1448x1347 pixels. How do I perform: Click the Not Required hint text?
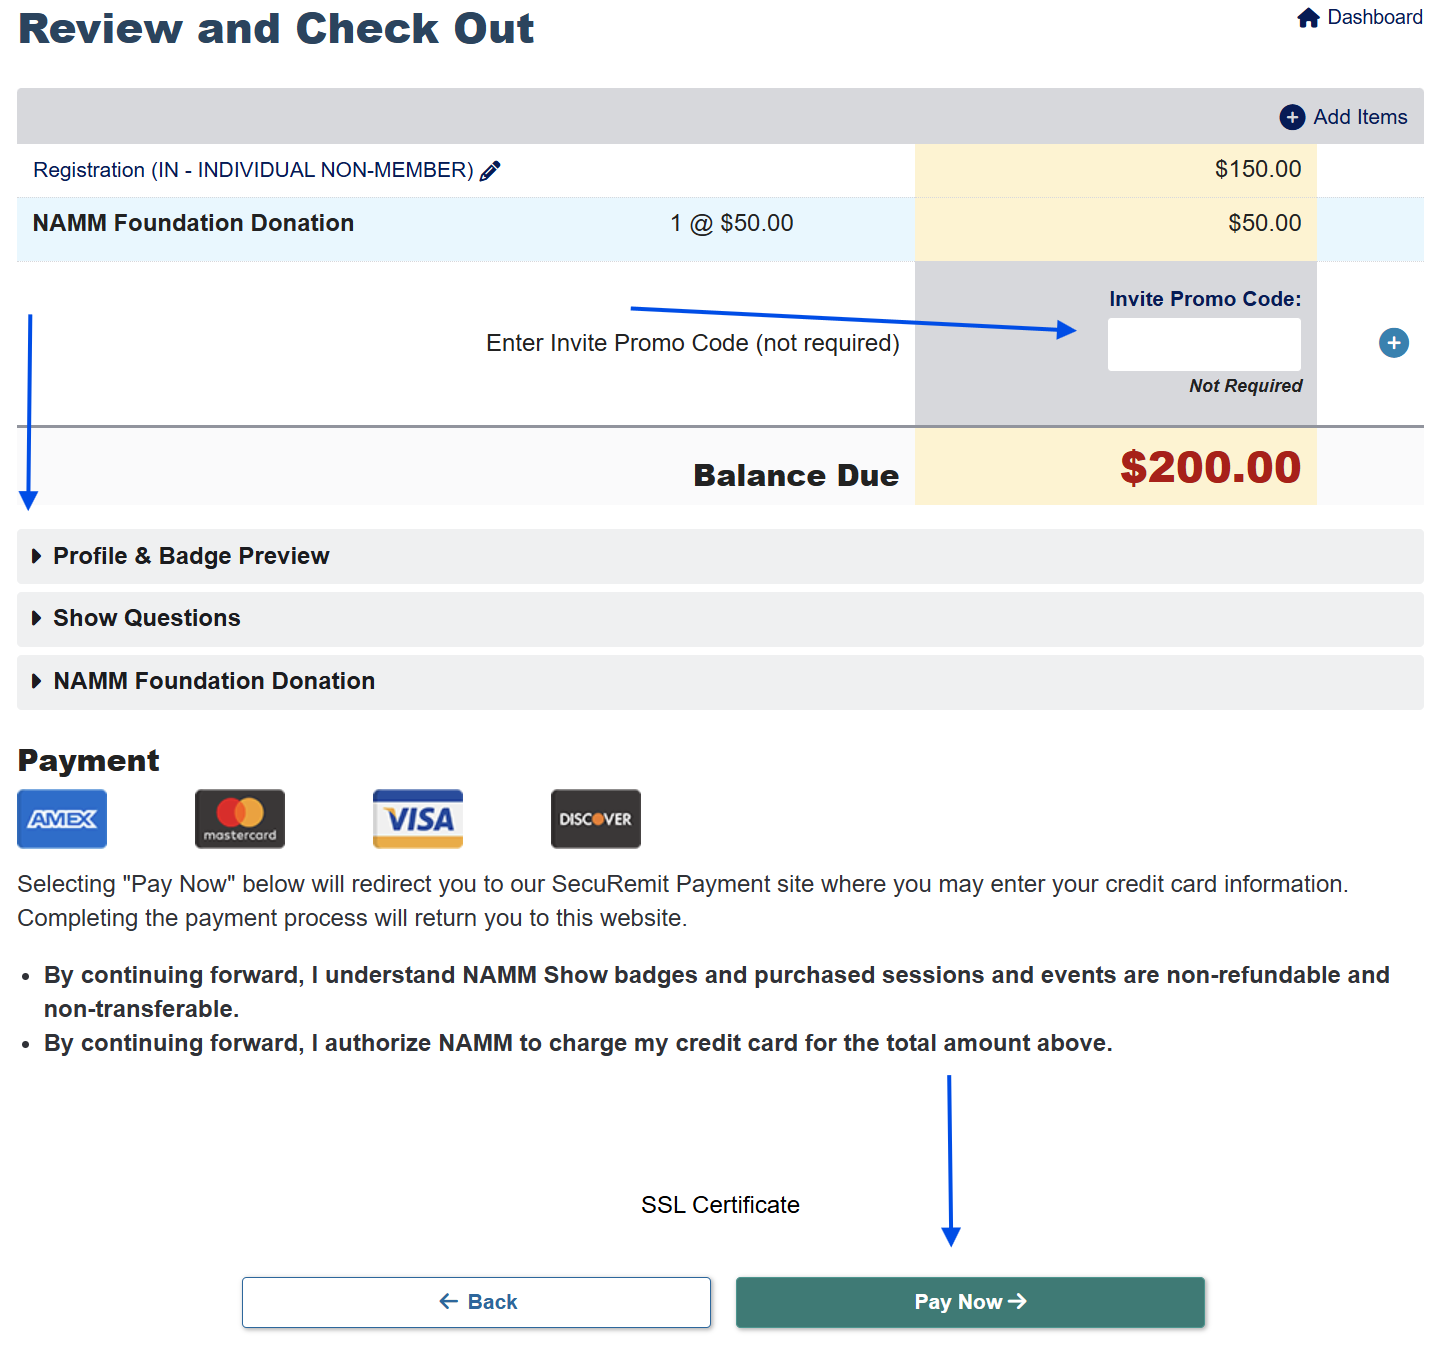1245,386
